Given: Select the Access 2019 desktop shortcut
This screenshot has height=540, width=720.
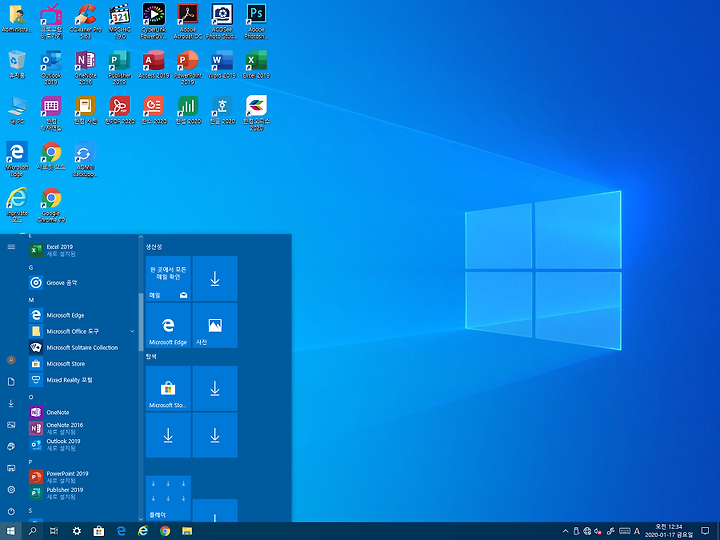Looking at the screenshot, I should point(154,64).
